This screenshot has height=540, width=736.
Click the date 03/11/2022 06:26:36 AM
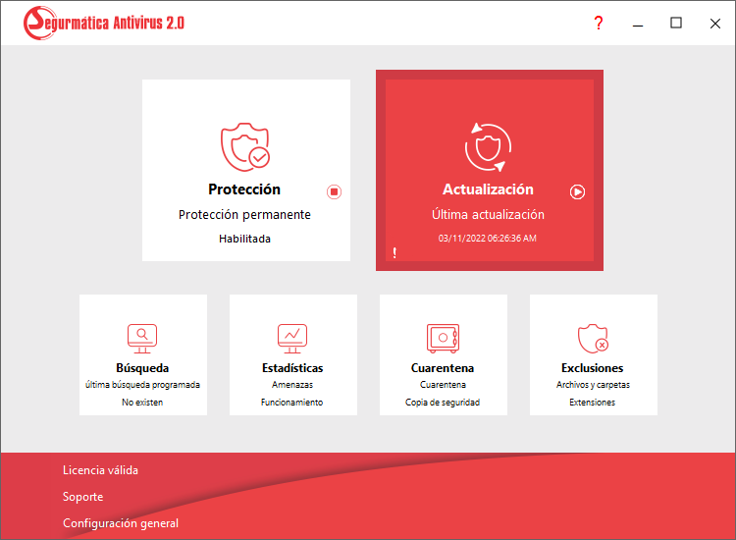tap(487, 238)
